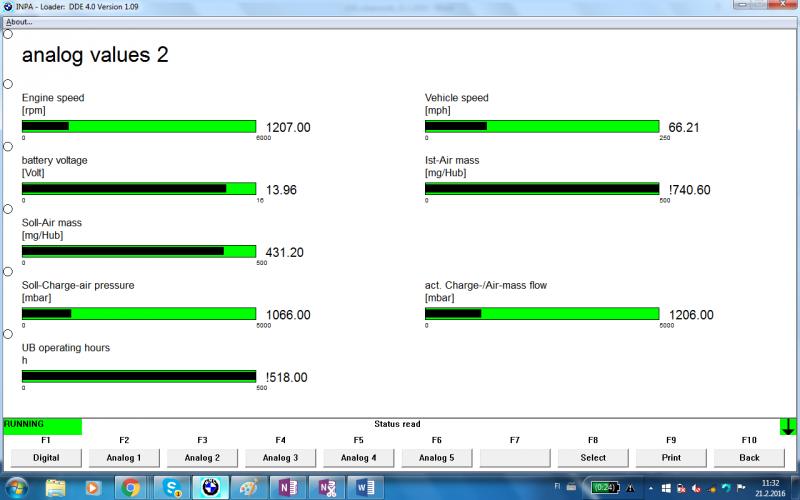Click the Windows Start orb
The image size is (800, 500).
point(17,488)
